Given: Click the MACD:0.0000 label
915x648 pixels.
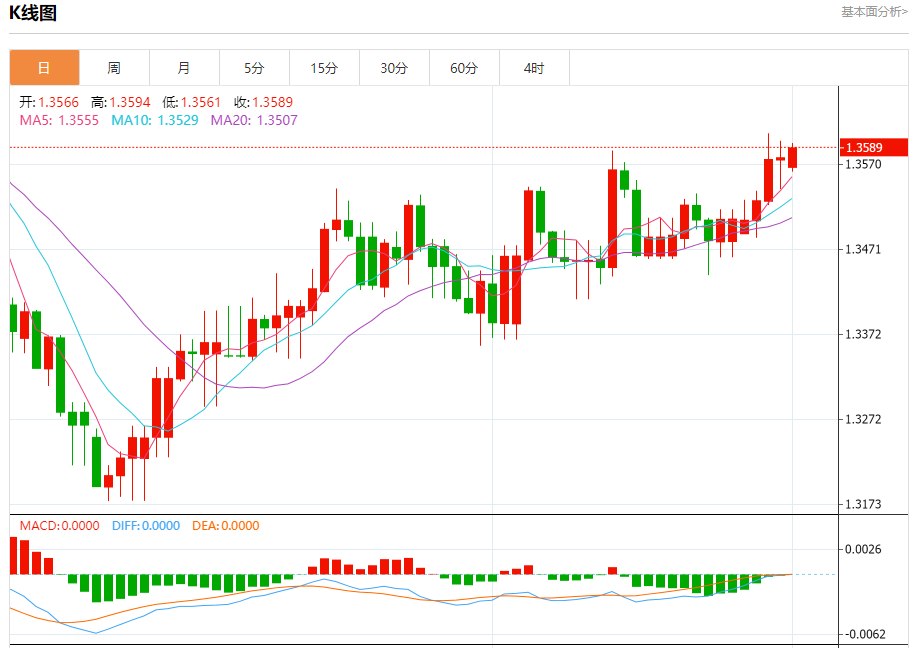Looking at the screenshot, I should (x=60, y=525).
